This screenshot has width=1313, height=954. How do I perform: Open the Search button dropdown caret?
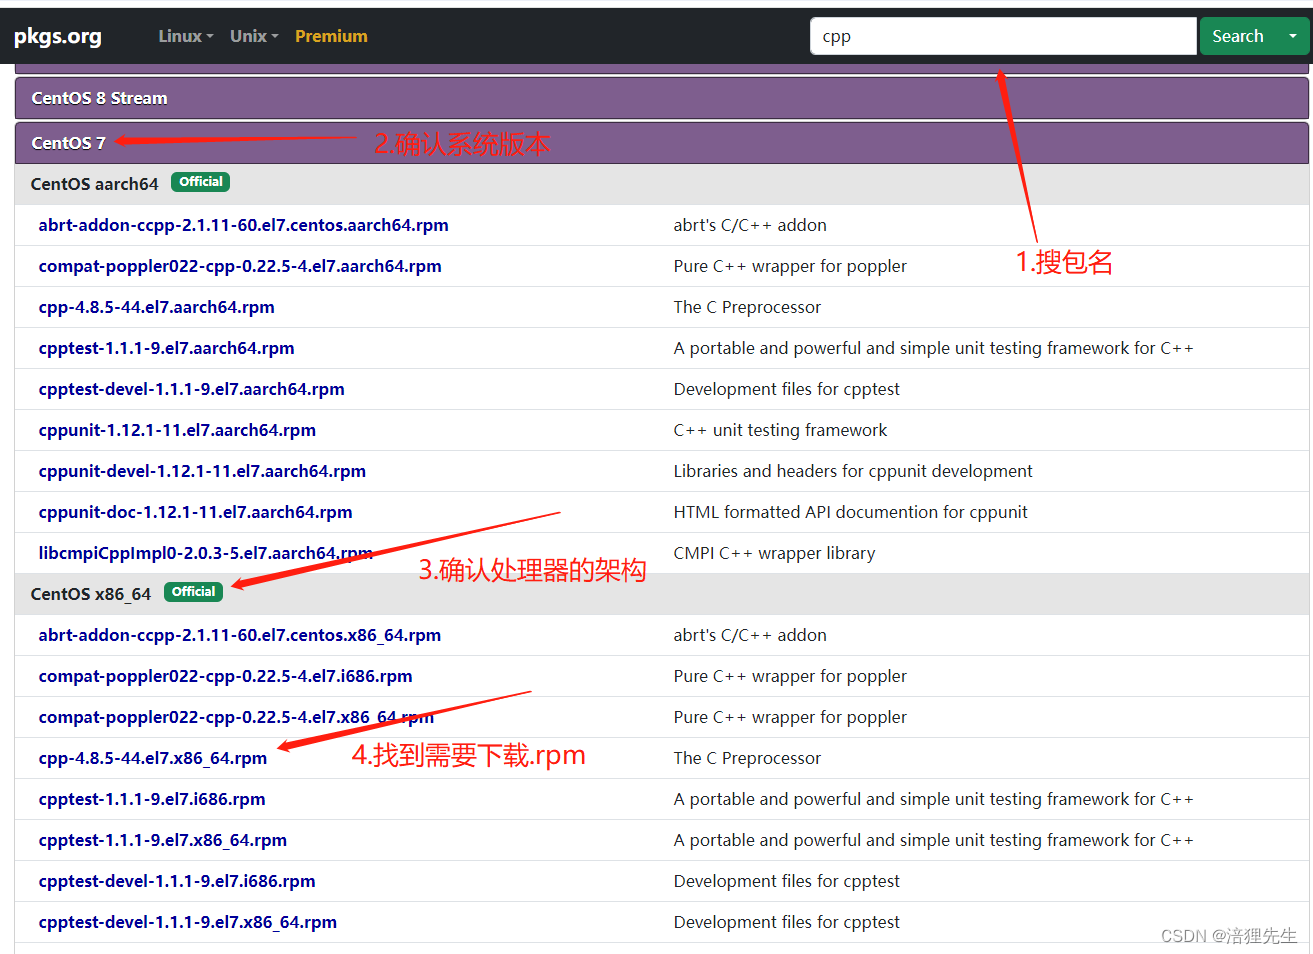1293,36
